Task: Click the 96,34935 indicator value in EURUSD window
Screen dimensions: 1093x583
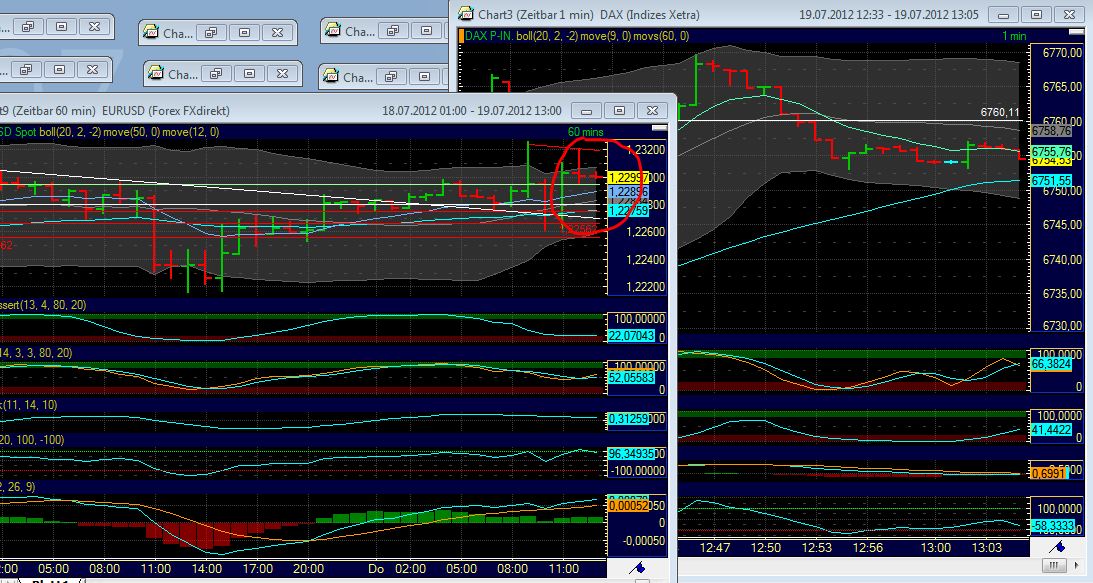Action: point(632,453)
